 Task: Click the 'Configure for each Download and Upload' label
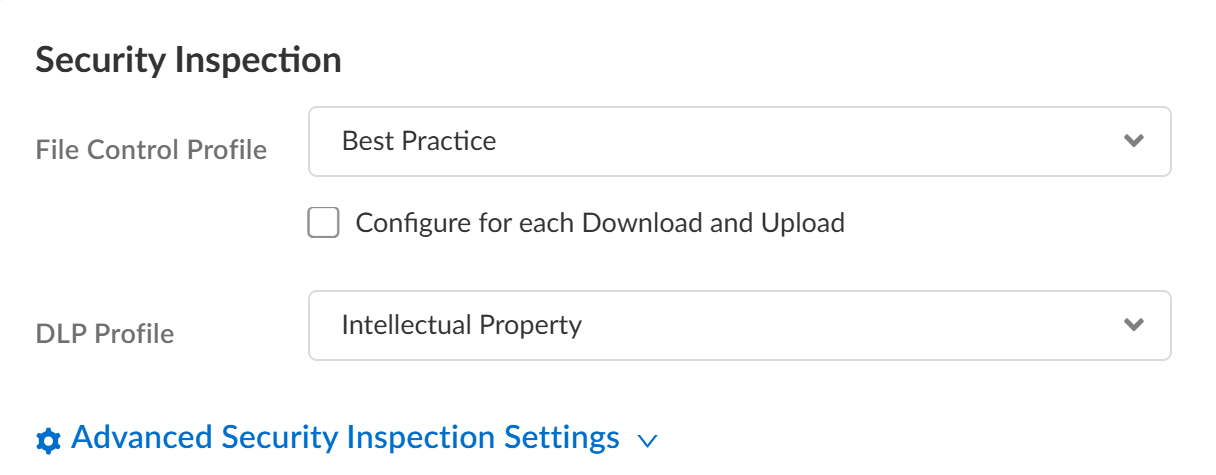pos(600,222)
